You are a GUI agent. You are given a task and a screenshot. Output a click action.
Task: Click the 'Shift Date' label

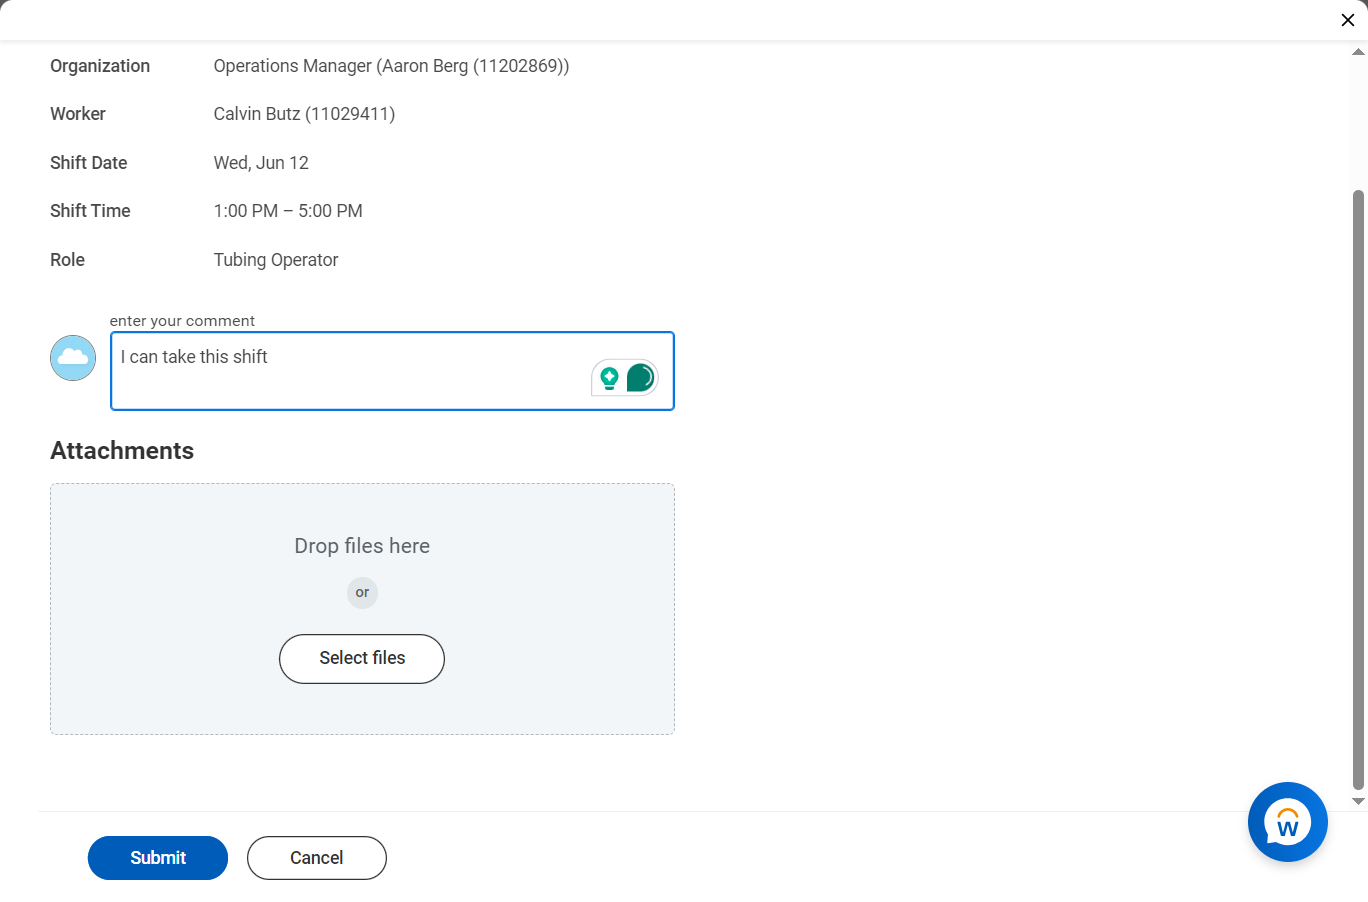pyautogui.click(x=89, y=163)
